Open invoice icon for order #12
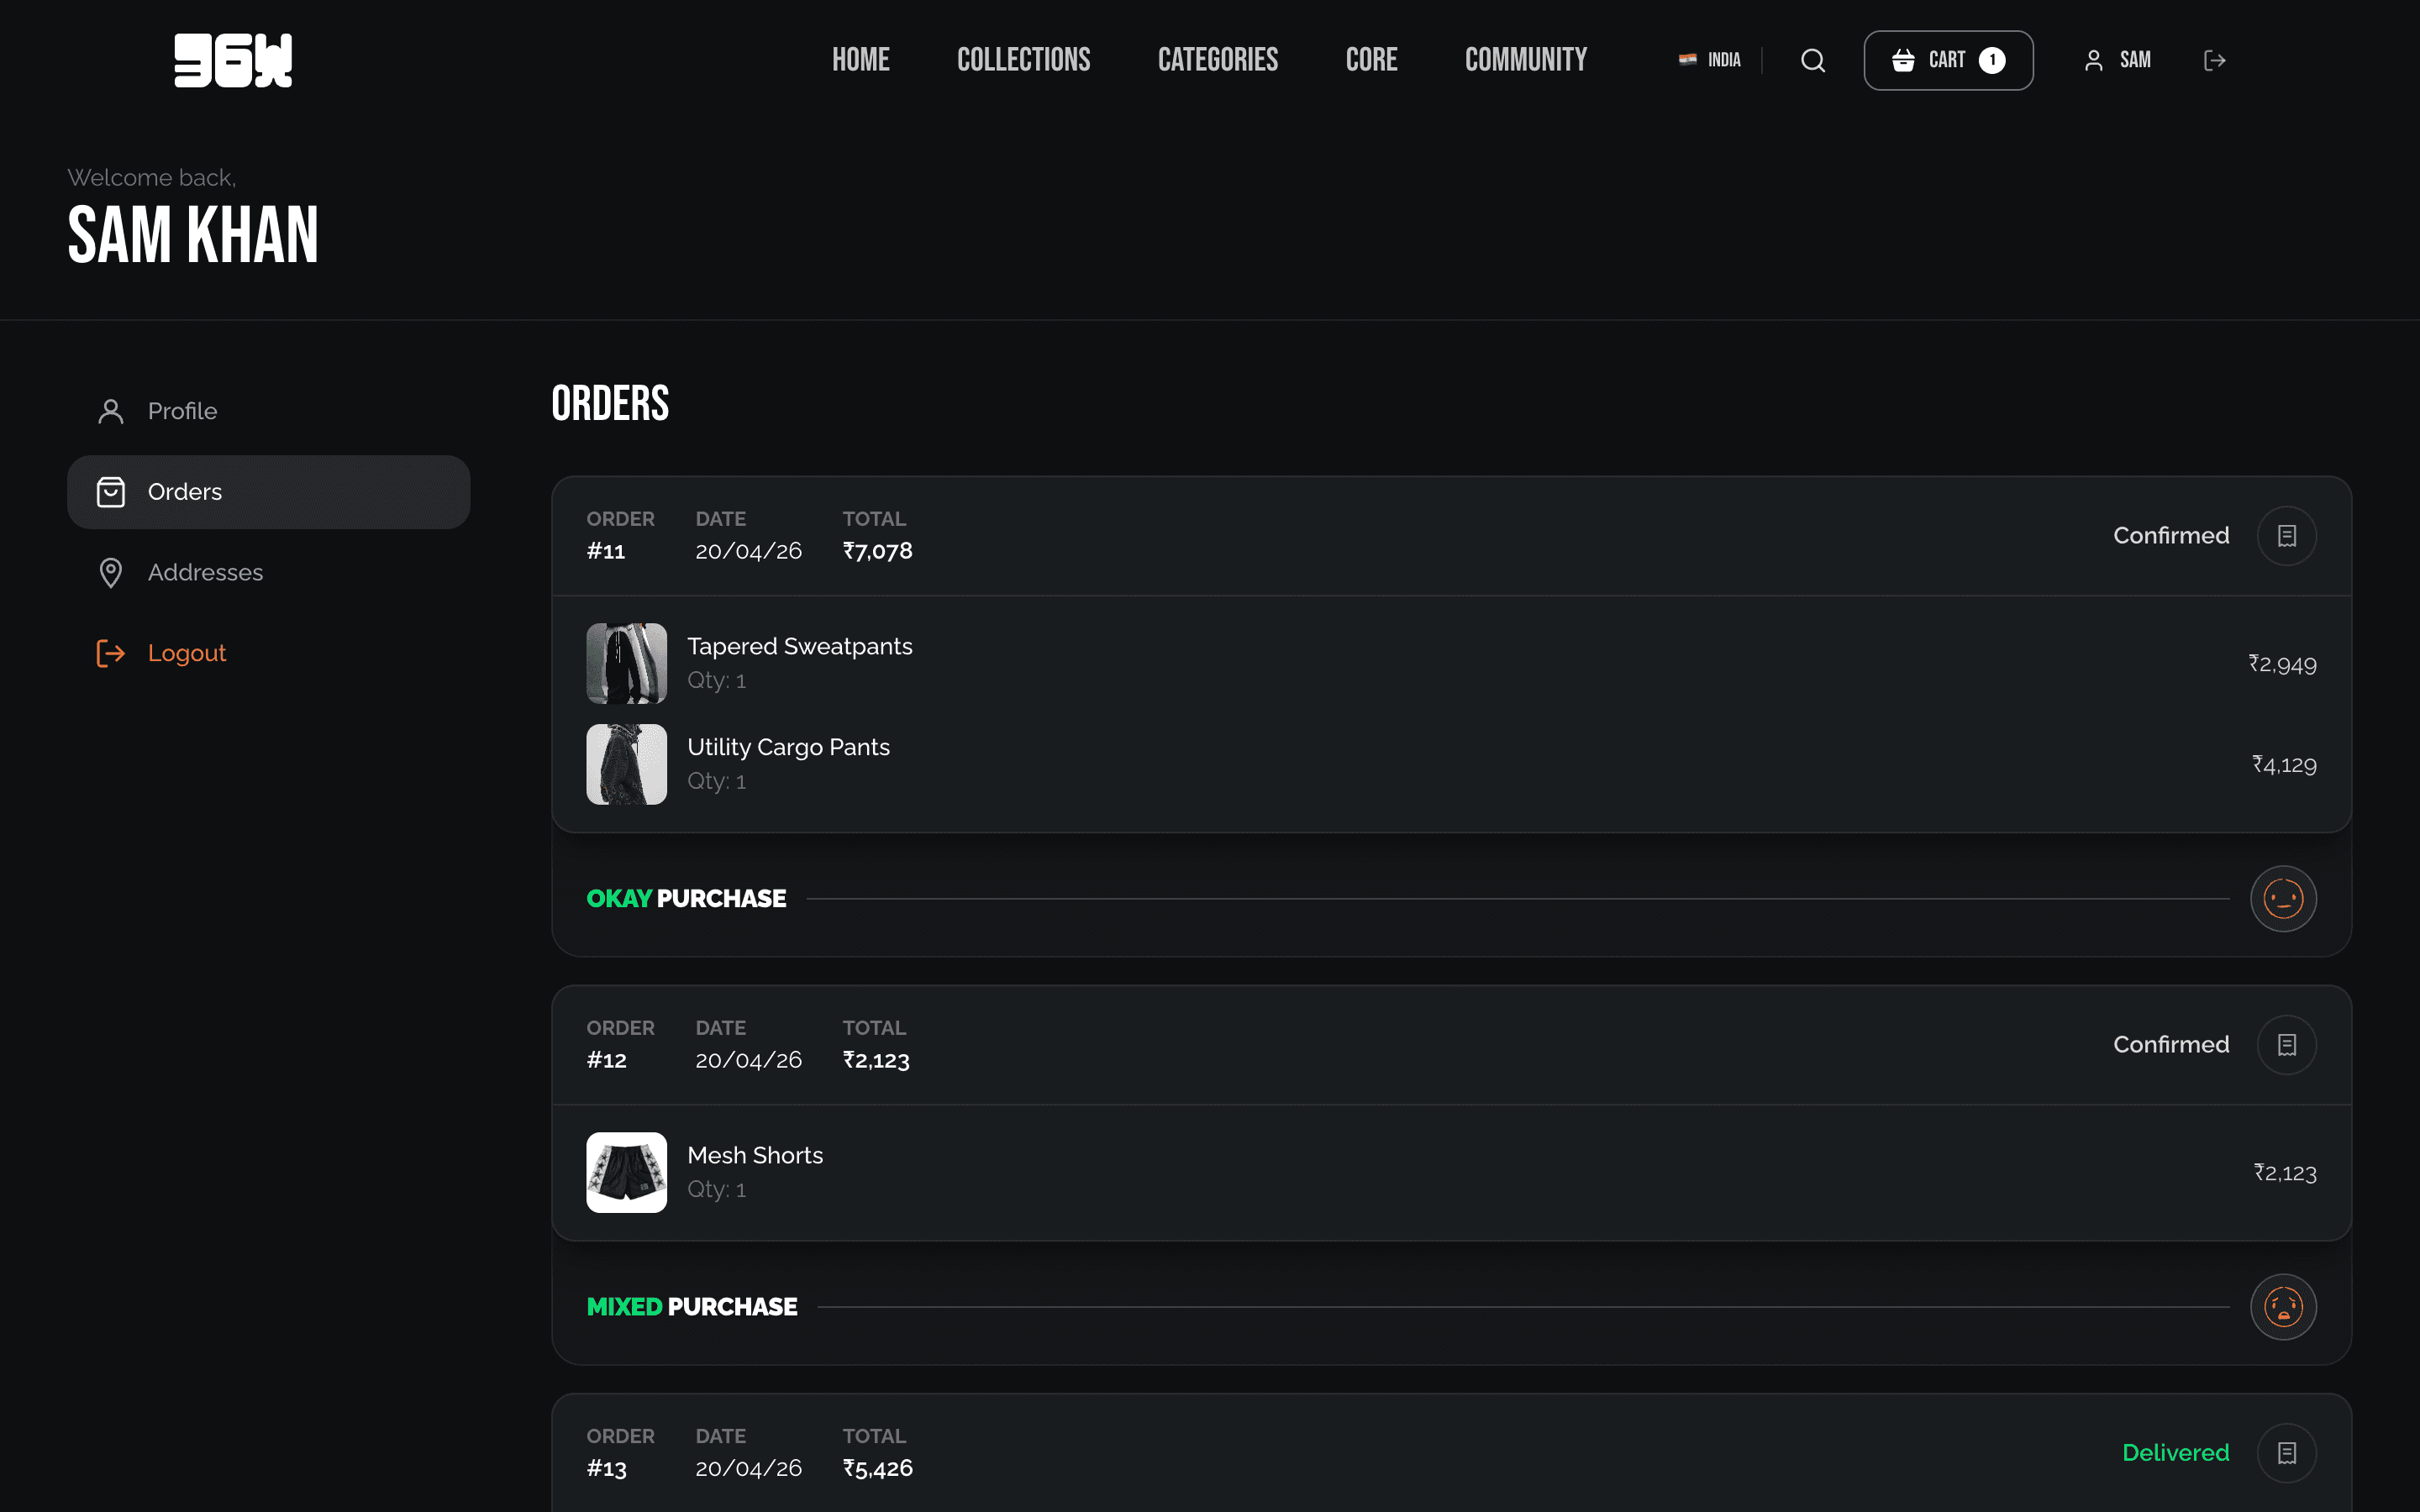 pyautogui.click(x=2286, y=1045)
